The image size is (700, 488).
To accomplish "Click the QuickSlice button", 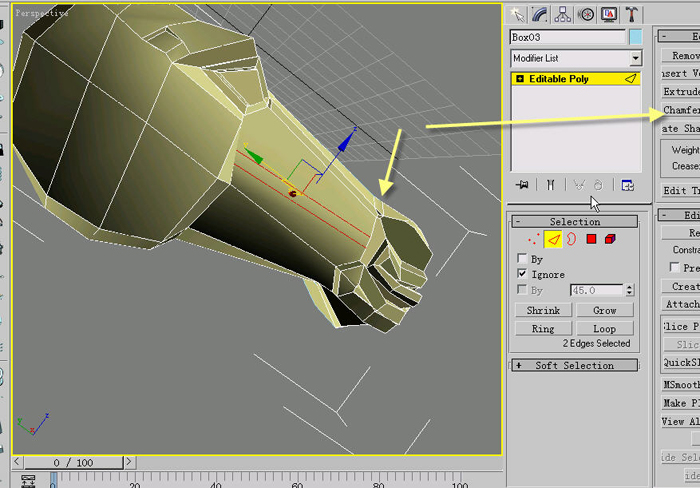I will (680, 362).
